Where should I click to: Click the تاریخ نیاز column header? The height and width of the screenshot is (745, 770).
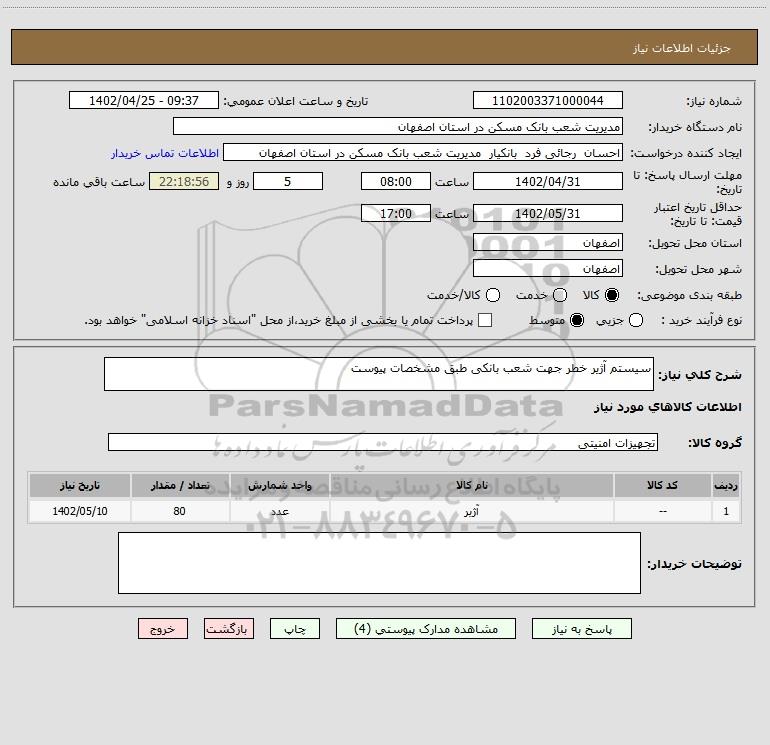(x=80, y=485)
